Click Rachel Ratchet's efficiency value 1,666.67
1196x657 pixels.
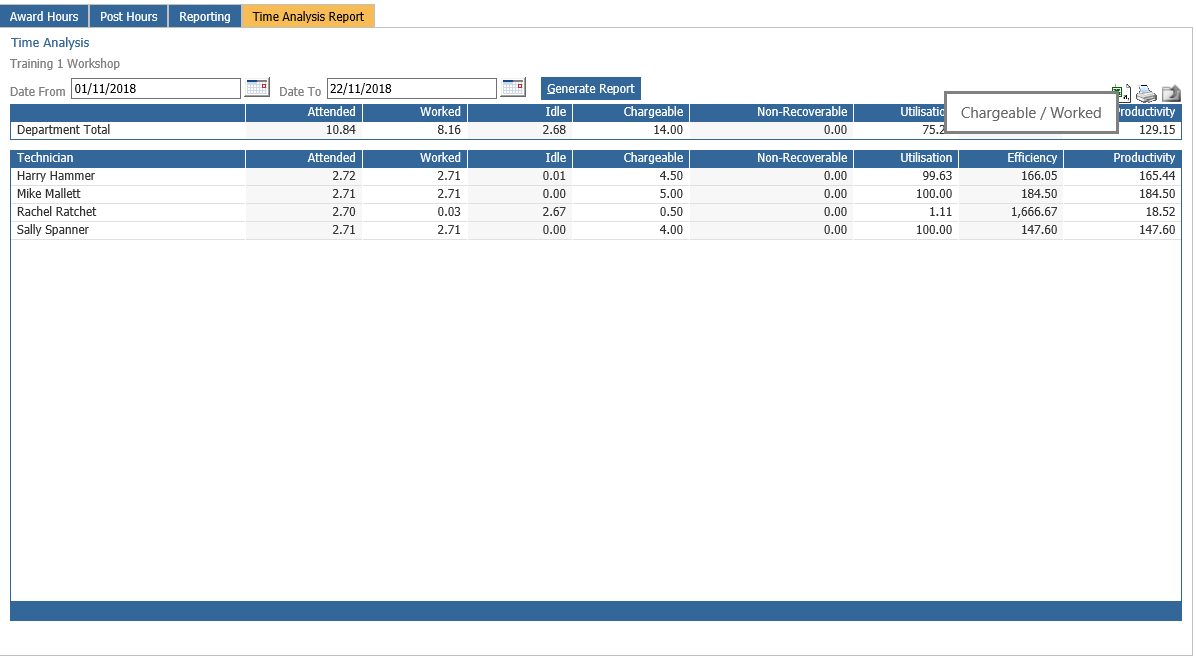1034,212
